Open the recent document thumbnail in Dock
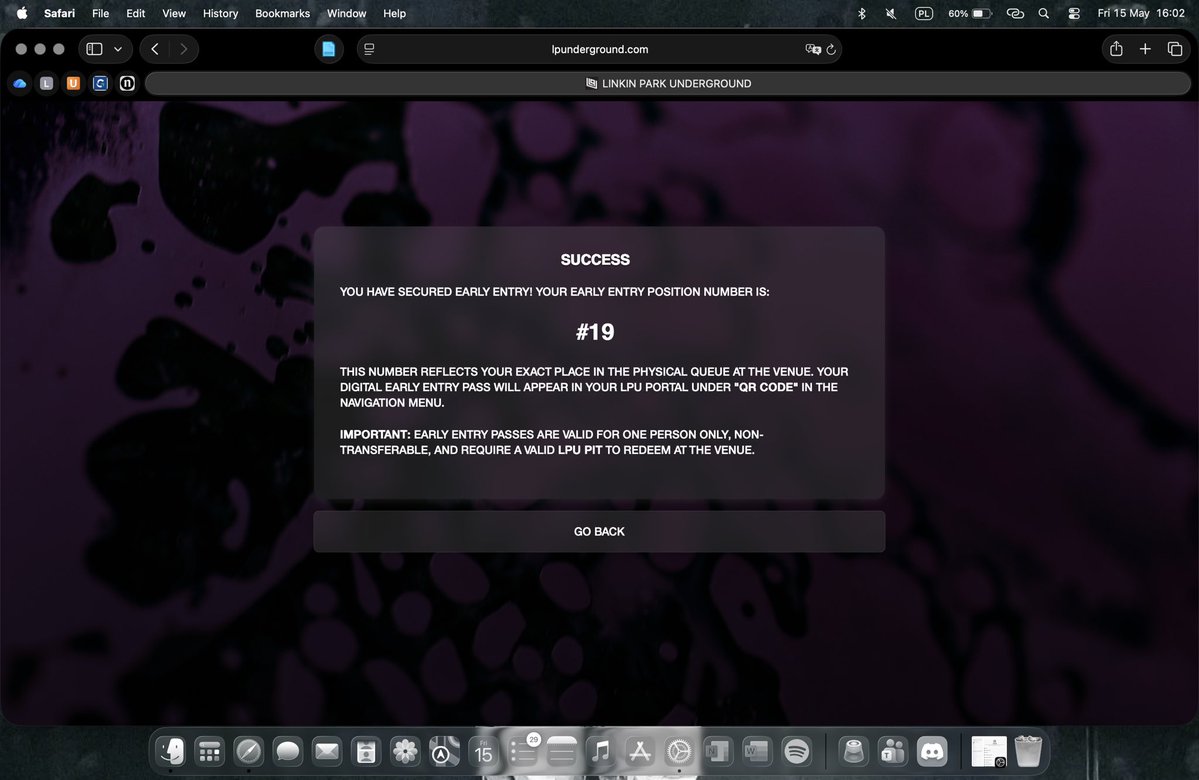This screenshot has width=1199, height=780. [989, 752]
